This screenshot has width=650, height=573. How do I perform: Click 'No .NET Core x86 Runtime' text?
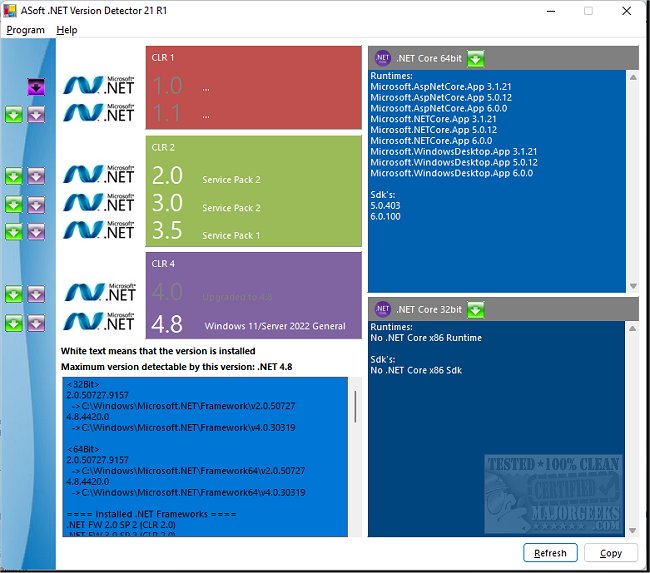[x=426, y=338]
